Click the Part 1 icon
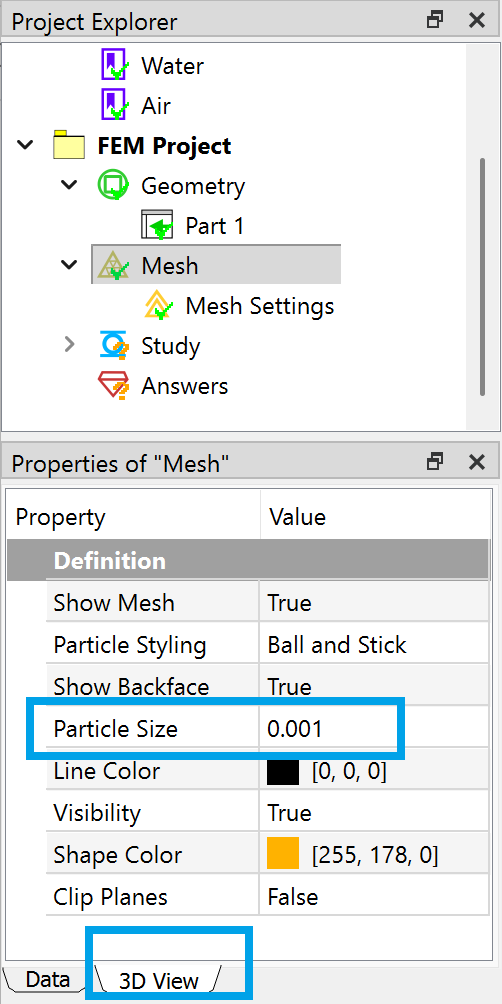502x1004 pixels. (157, 225)
